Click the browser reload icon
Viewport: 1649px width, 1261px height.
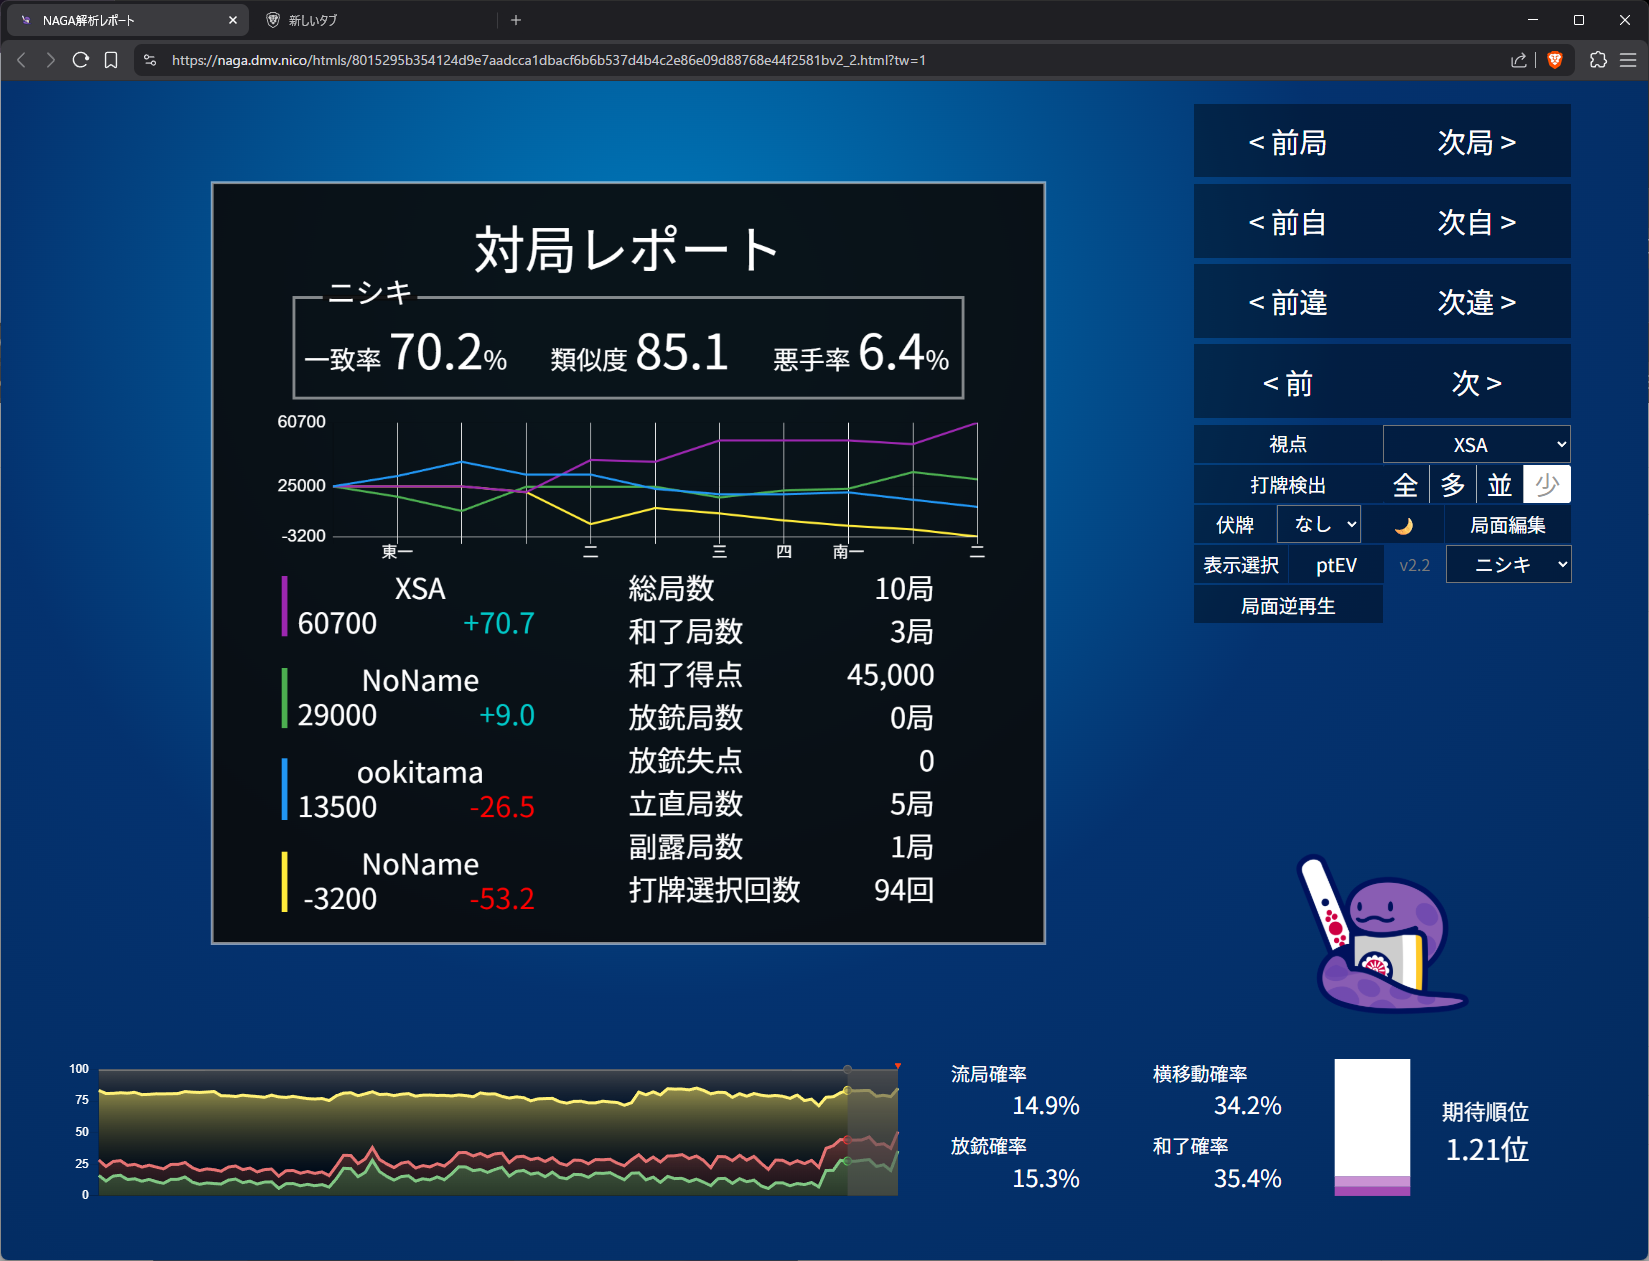(x=81, y=60)
